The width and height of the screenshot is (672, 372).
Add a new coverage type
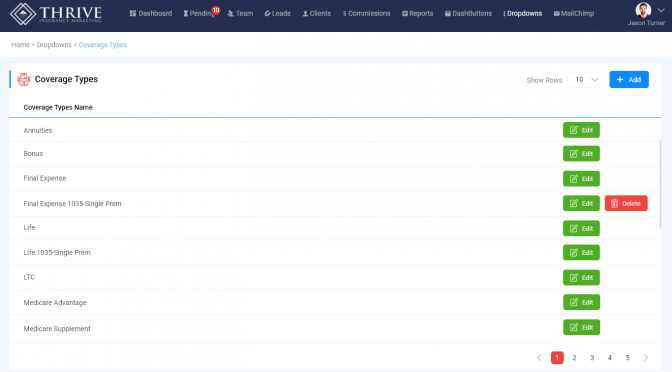pos(629,80)
